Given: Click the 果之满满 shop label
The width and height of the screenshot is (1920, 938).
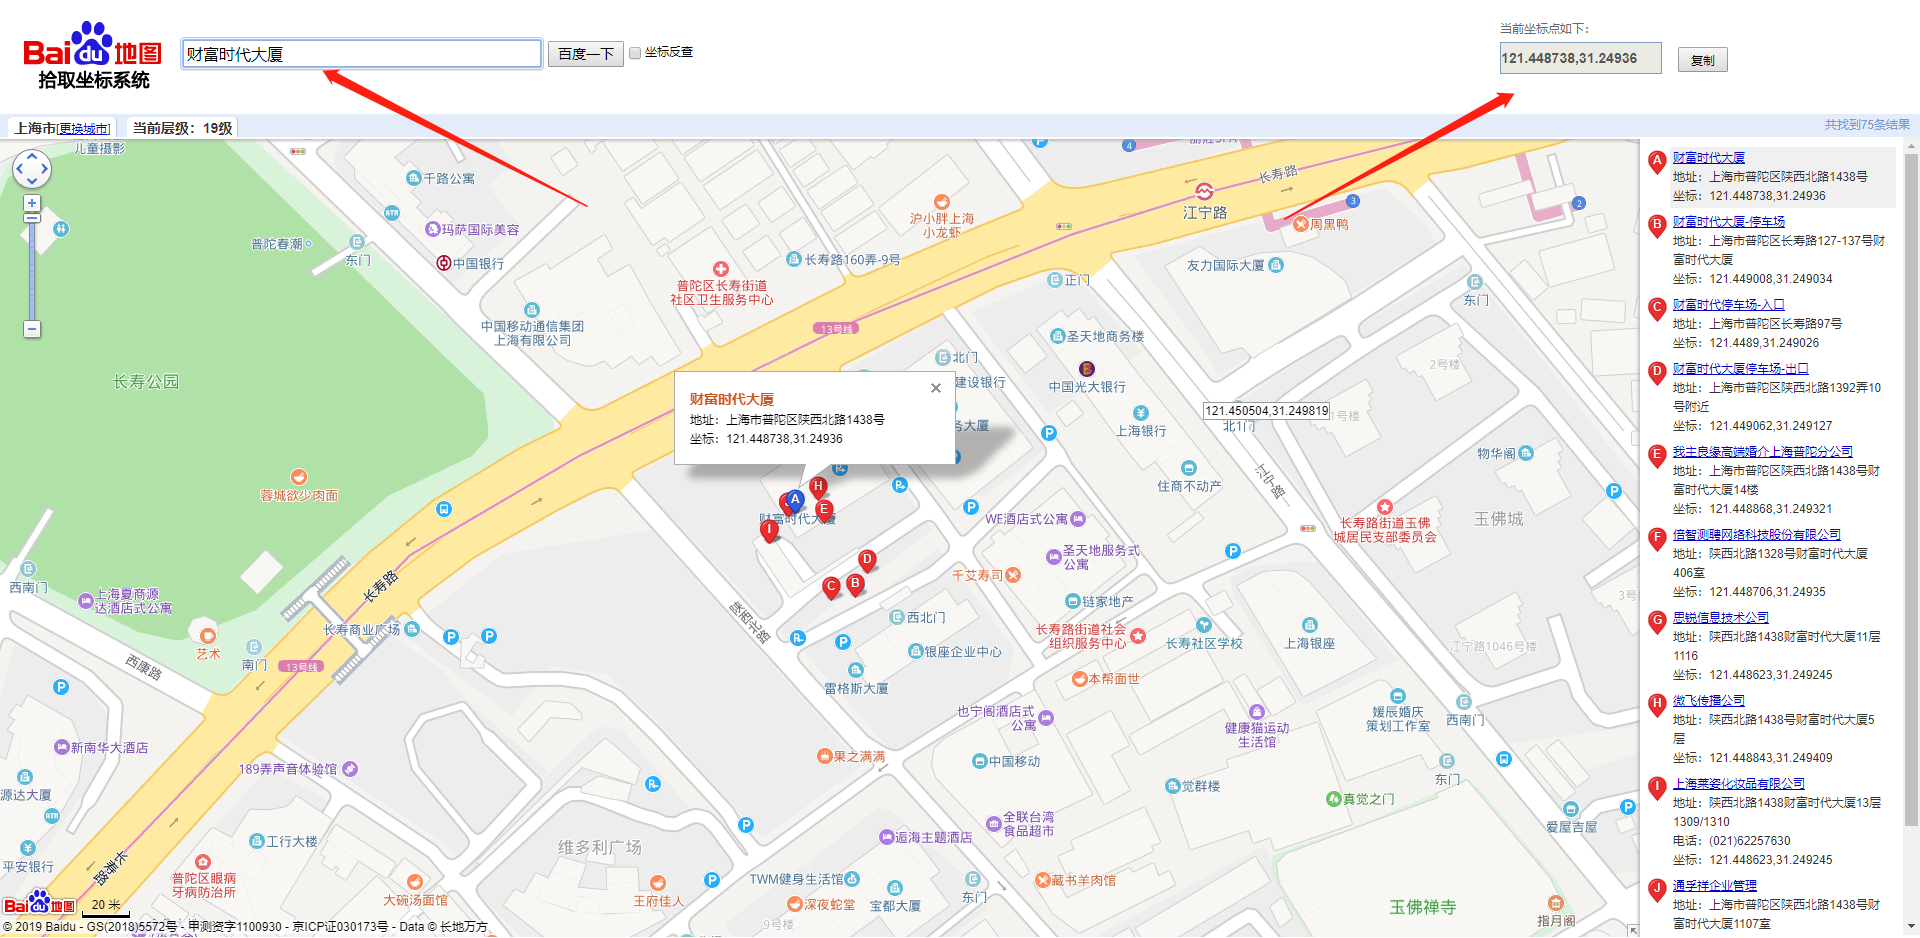Looking at the screenshot, I should pyautogui.click(x=859, y=756).
